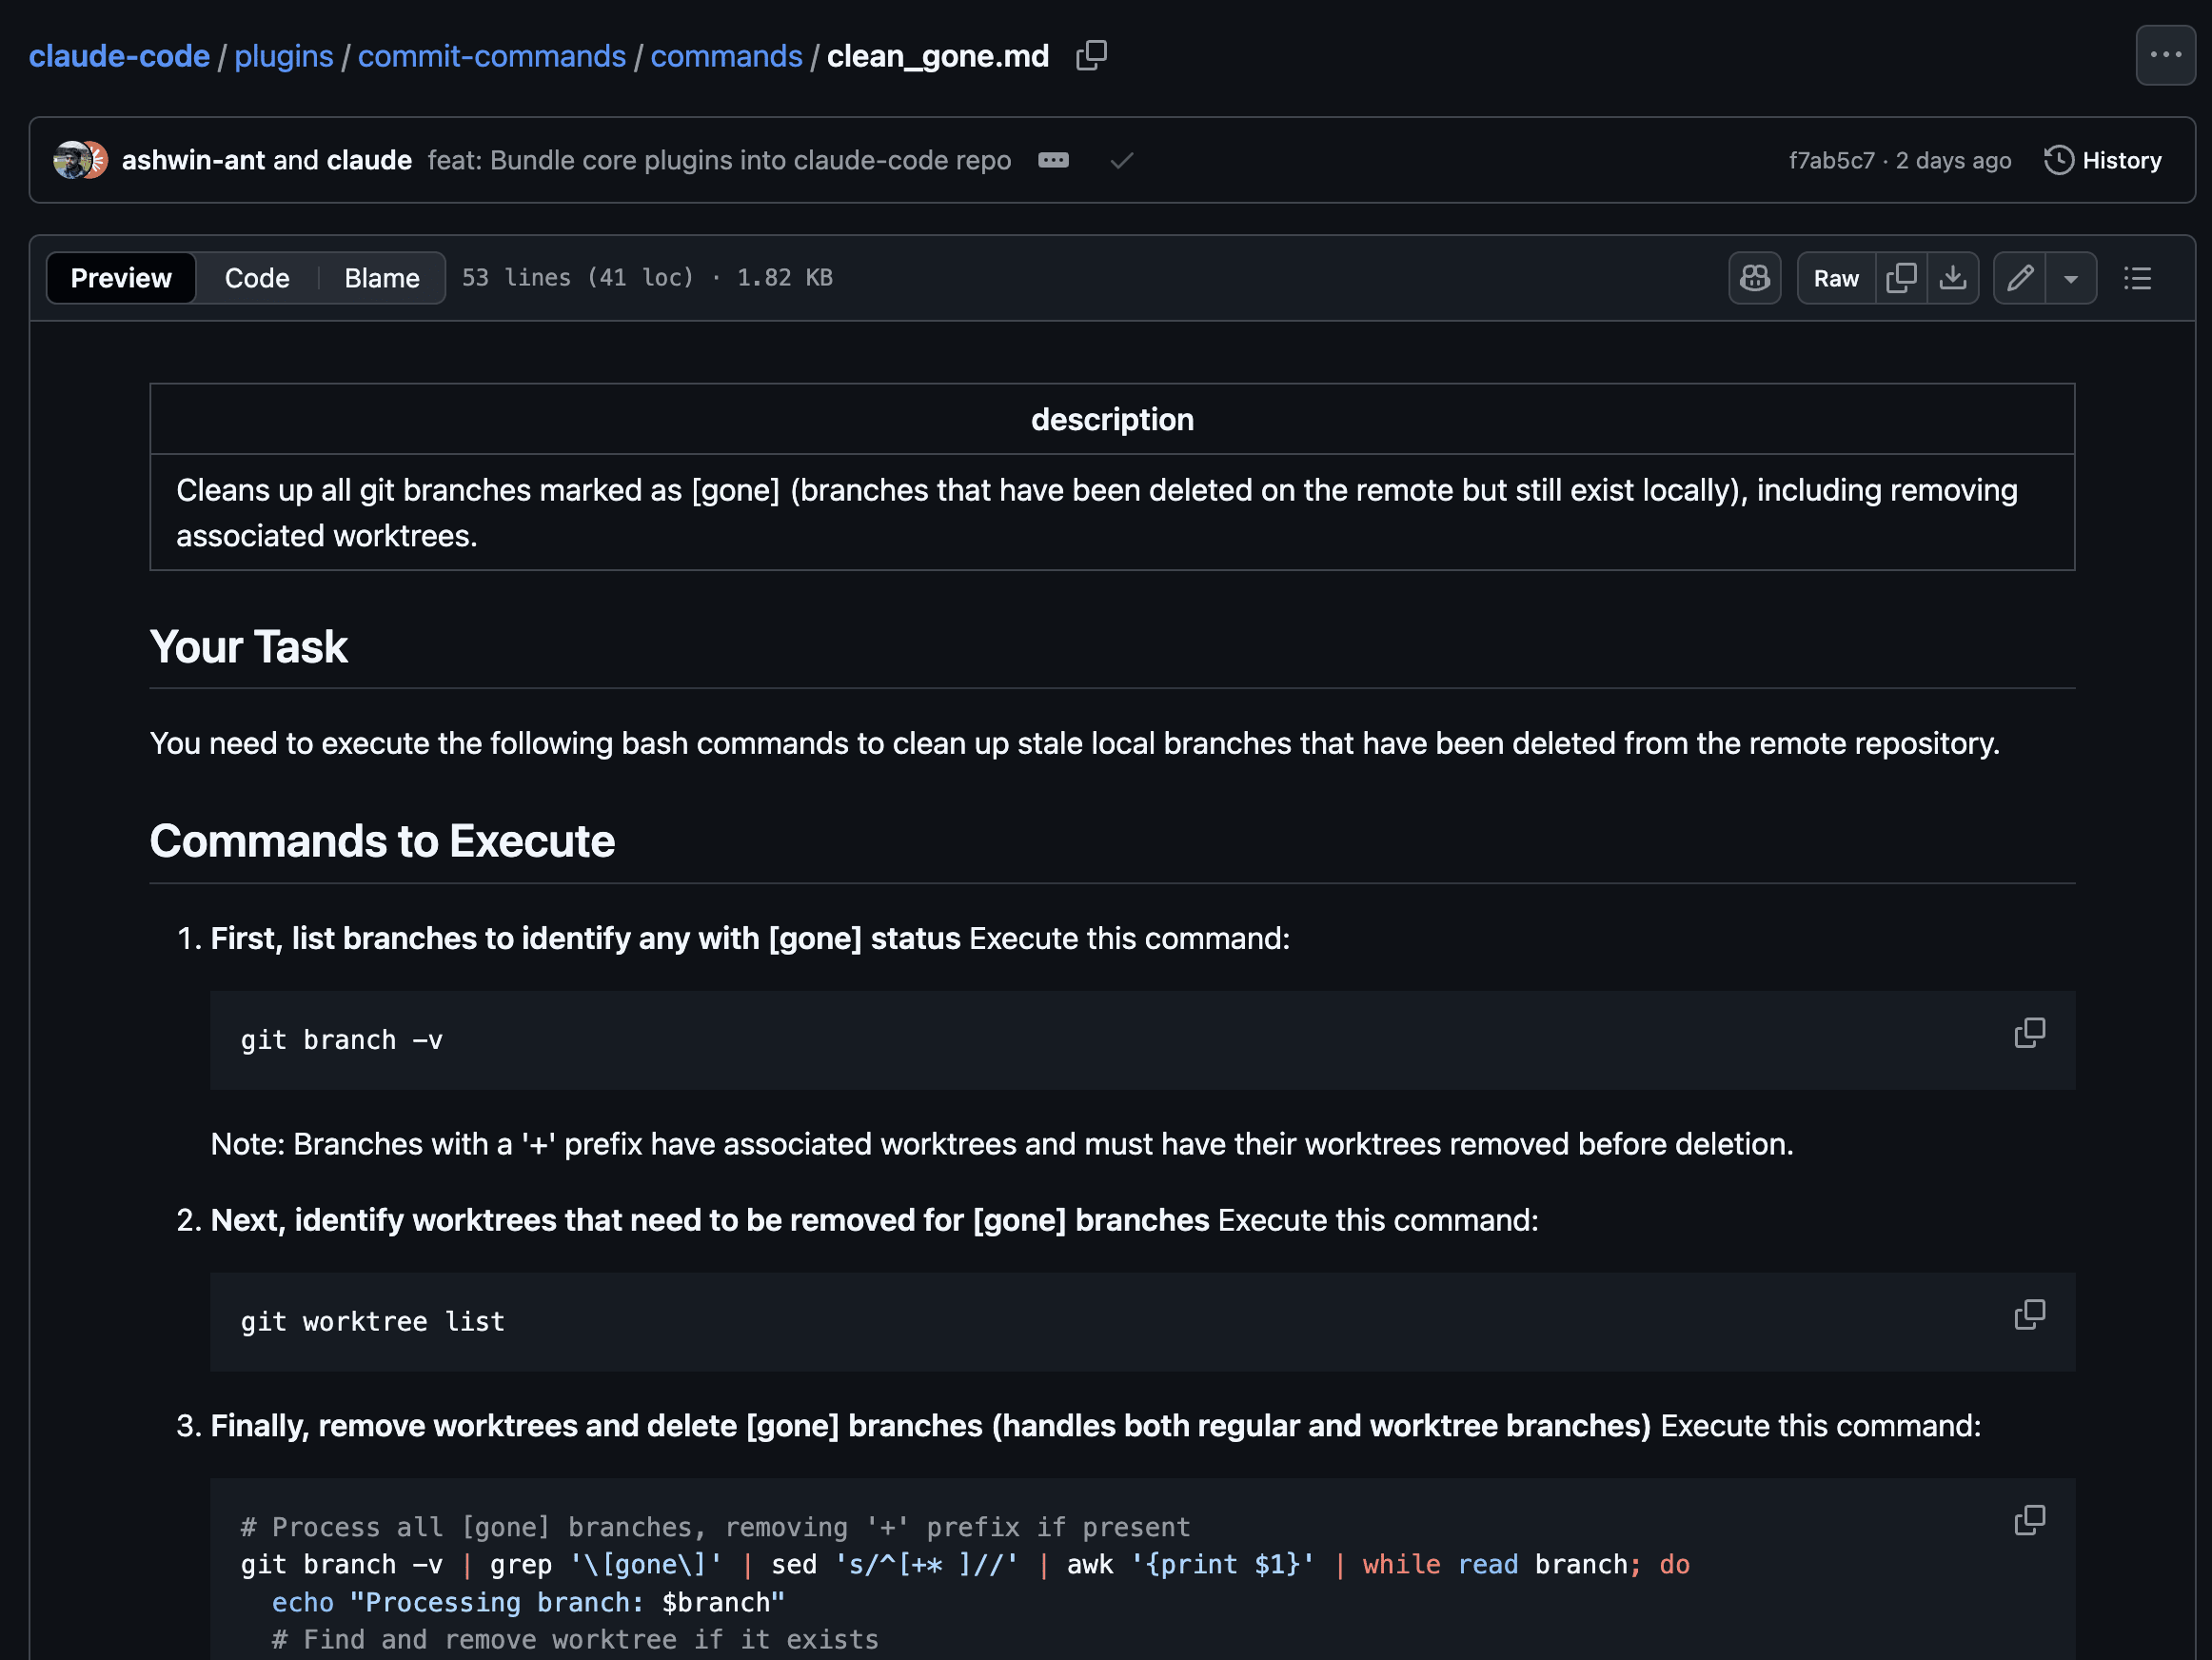Image resolution: width=2212 pixels, height=1660 pixels.
Task: Click the Copilot icon in file toolbar
Action: (x=1754, y=278)
